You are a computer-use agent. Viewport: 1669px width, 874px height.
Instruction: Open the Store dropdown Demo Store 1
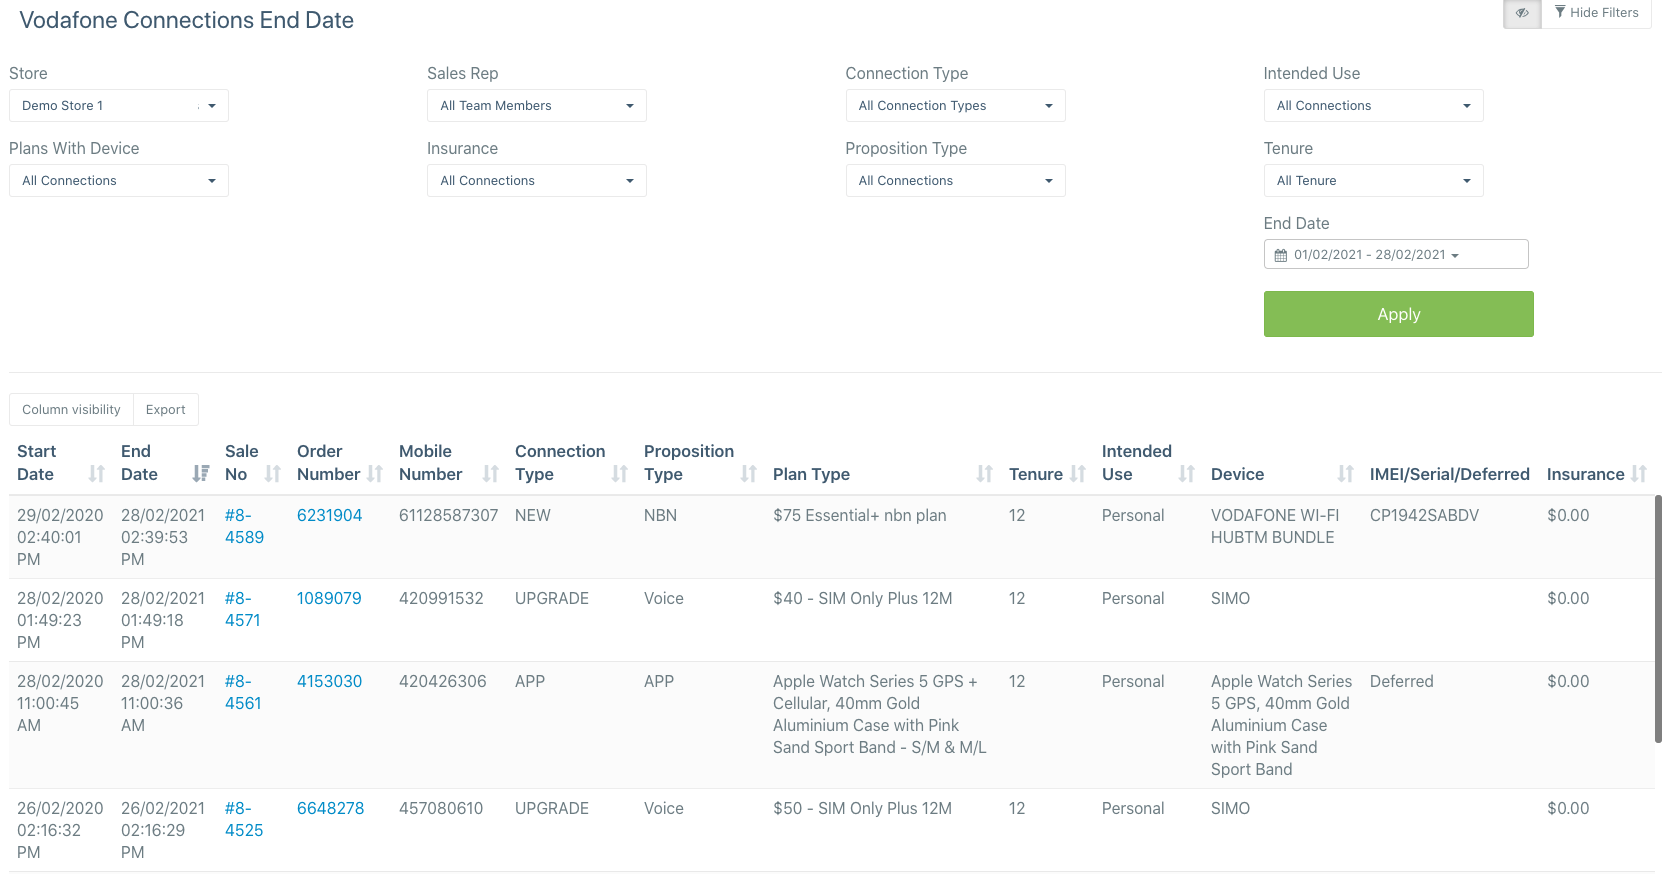[119, 106]
